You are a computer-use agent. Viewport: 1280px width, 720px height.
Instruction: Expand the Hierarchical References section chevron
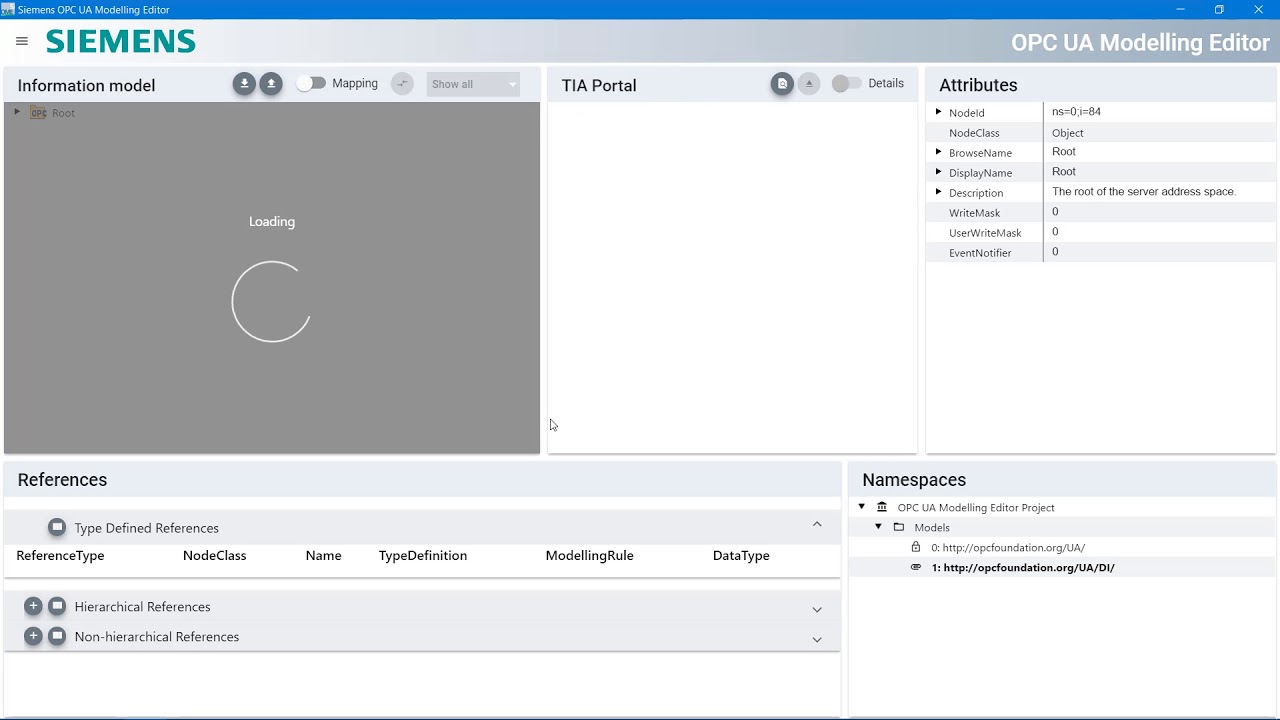817,609
